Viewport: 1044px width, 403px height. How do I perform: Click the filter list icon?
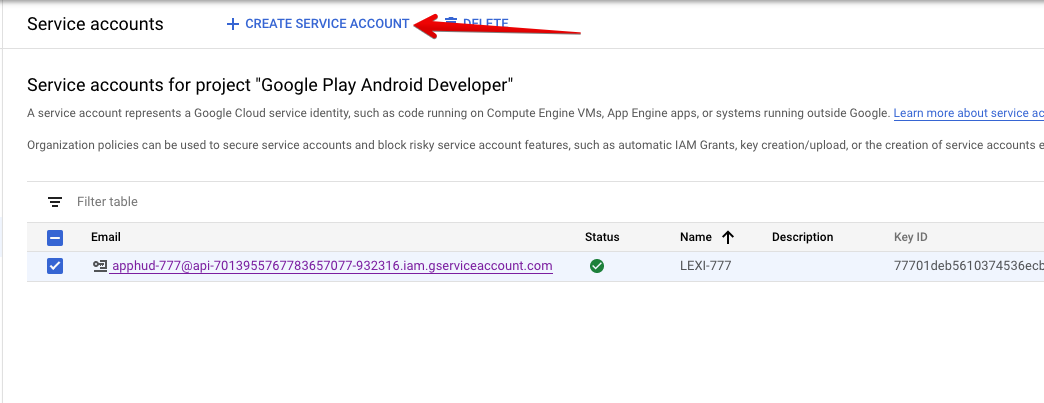coord(55,202)
